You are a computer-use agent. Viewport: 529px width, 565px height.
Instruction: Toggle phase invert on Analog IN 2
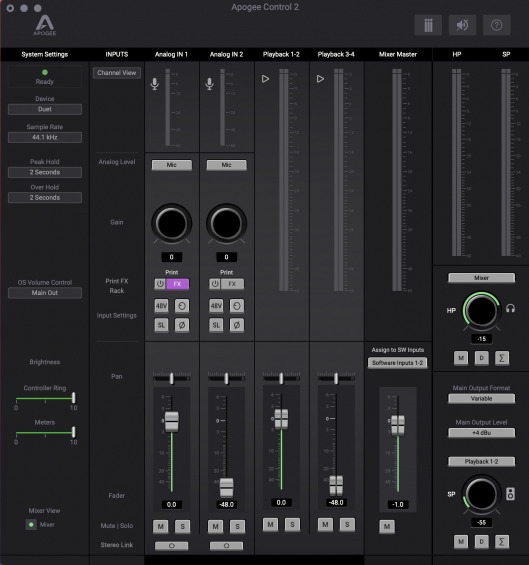tap(237, 325)
